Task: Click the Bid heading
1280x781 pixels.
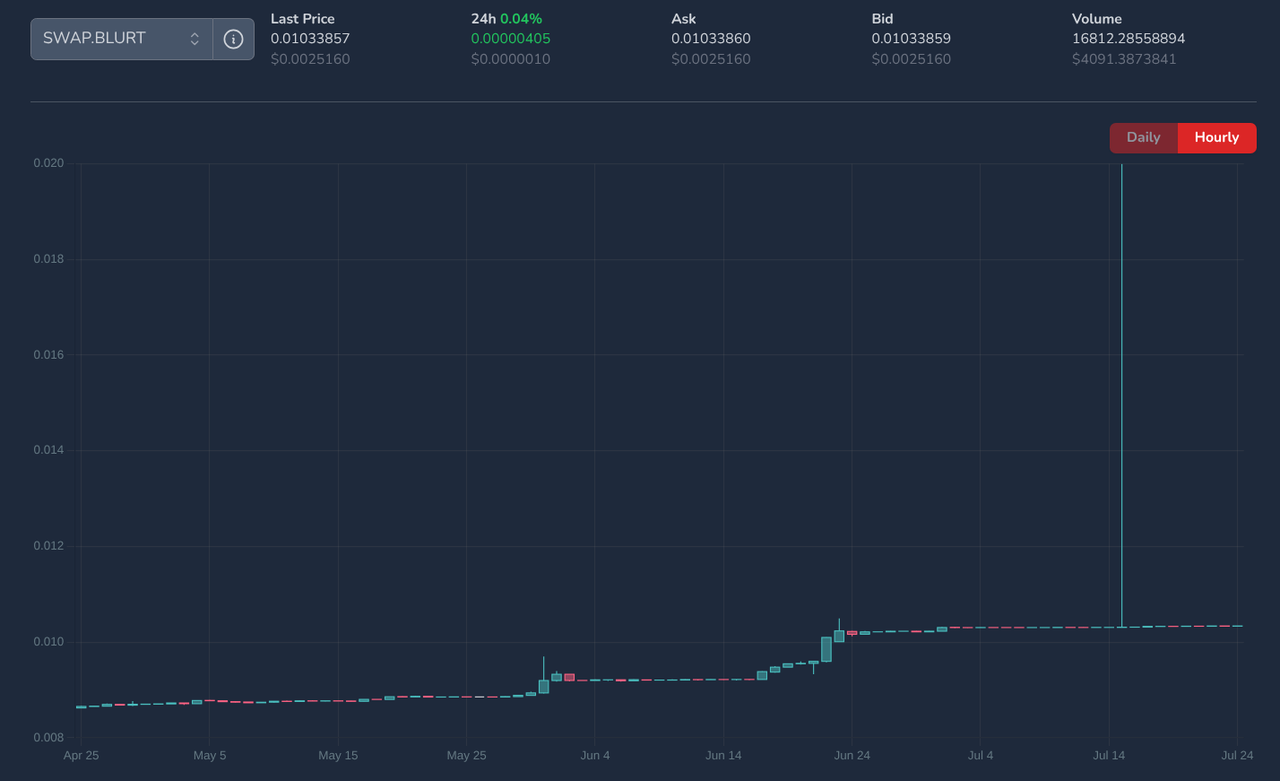Action: click(882, 19)
